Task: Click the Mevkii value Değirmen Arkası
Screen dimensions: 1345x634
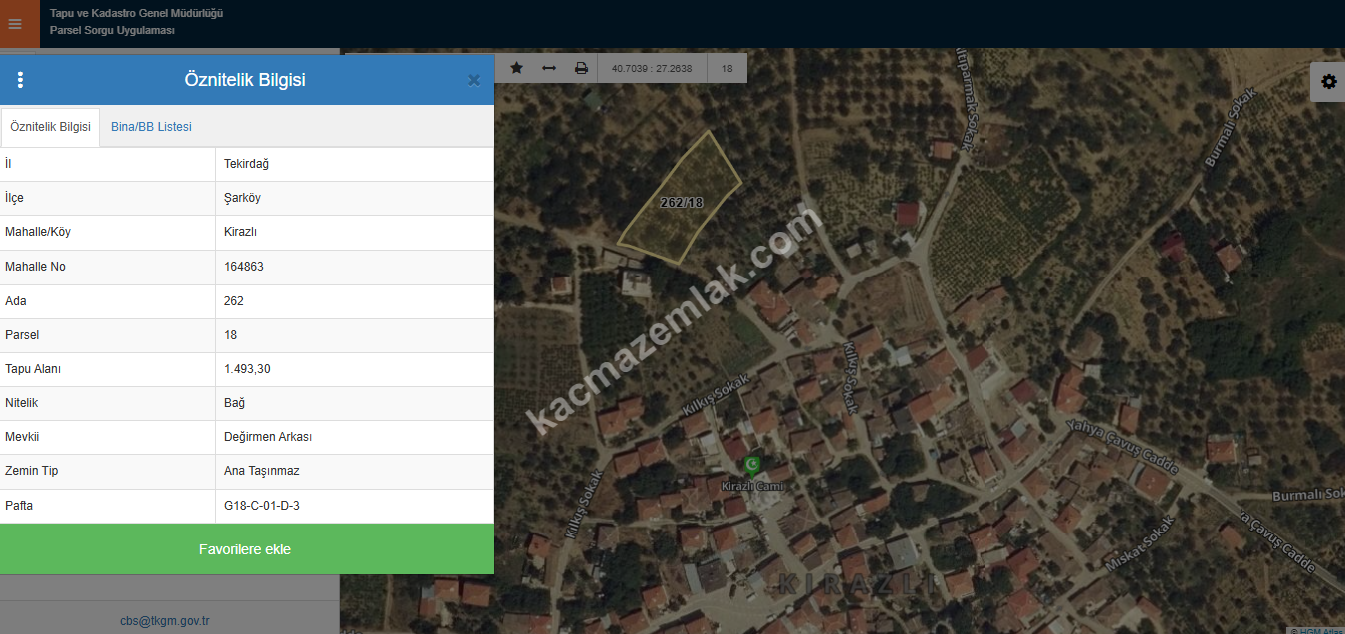Action: pos(268,437)
